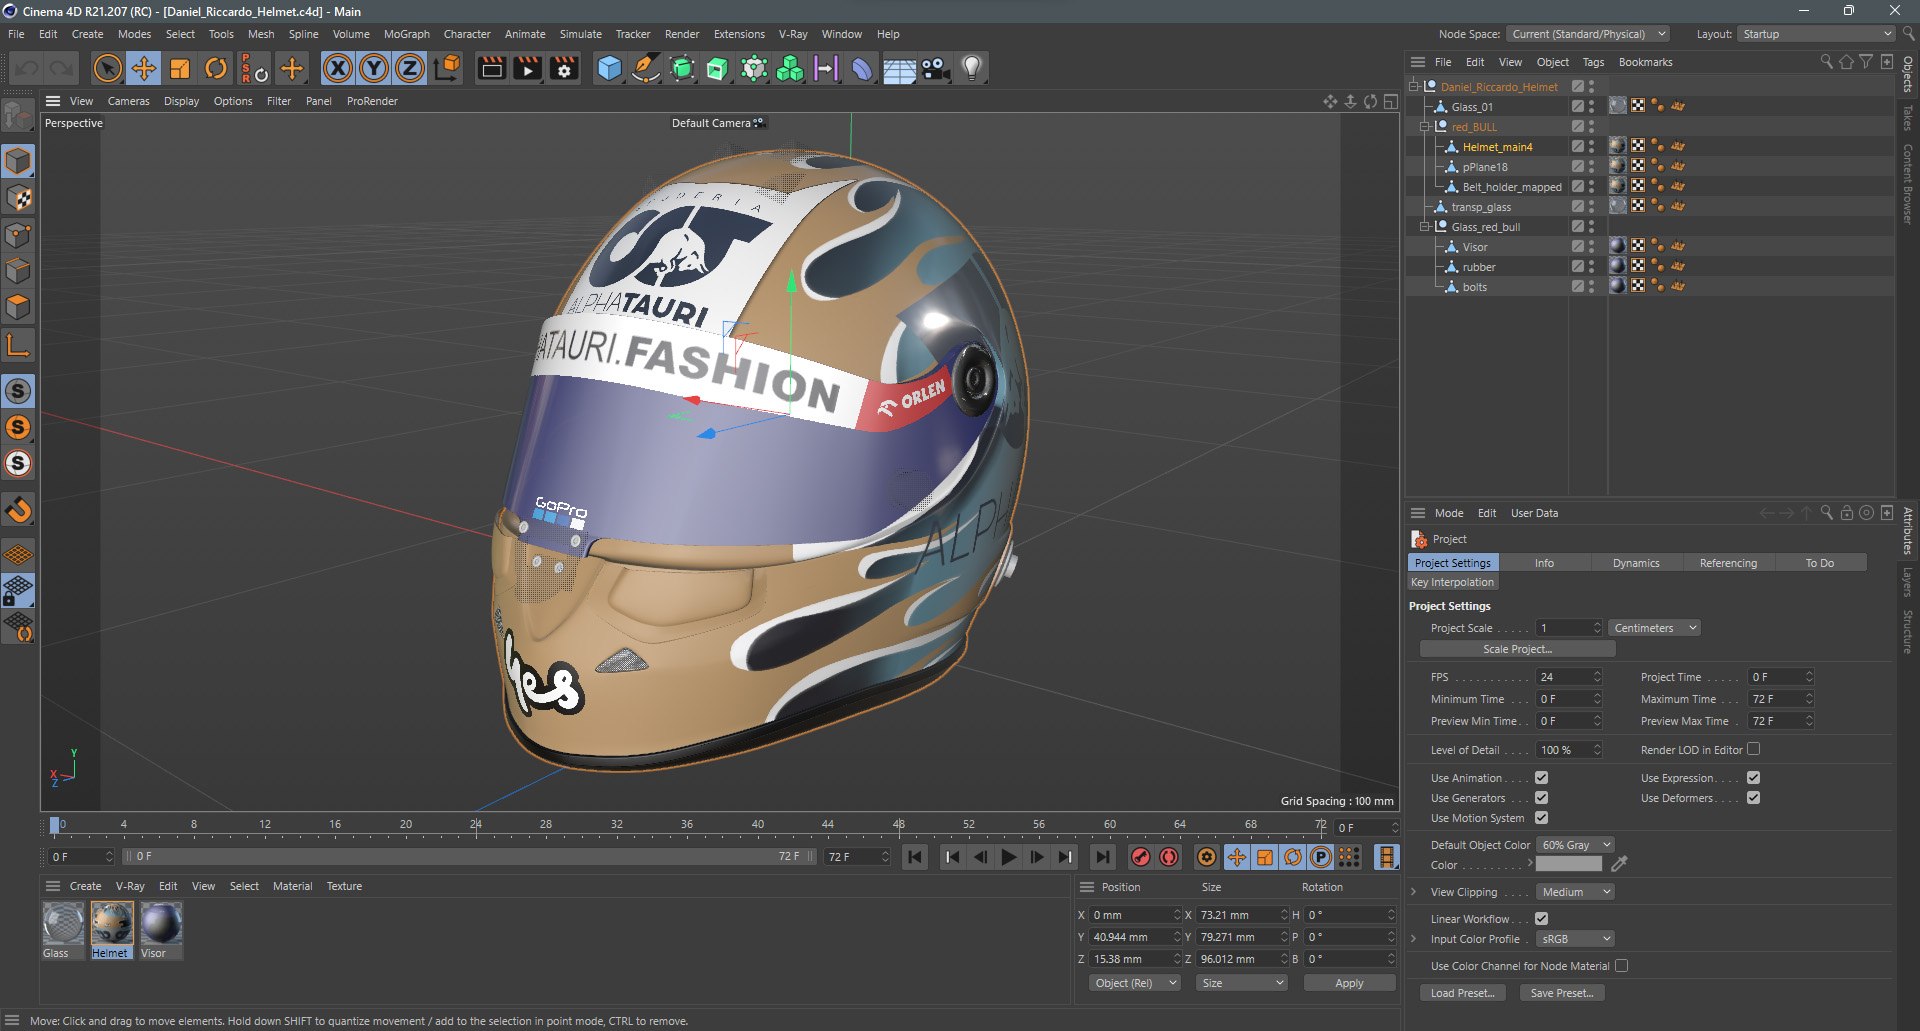Click the project Color swatch
Image resolution: width=1920 pixels, height=1031 pixels.
pyautogui.click(x=1568, y=864)
